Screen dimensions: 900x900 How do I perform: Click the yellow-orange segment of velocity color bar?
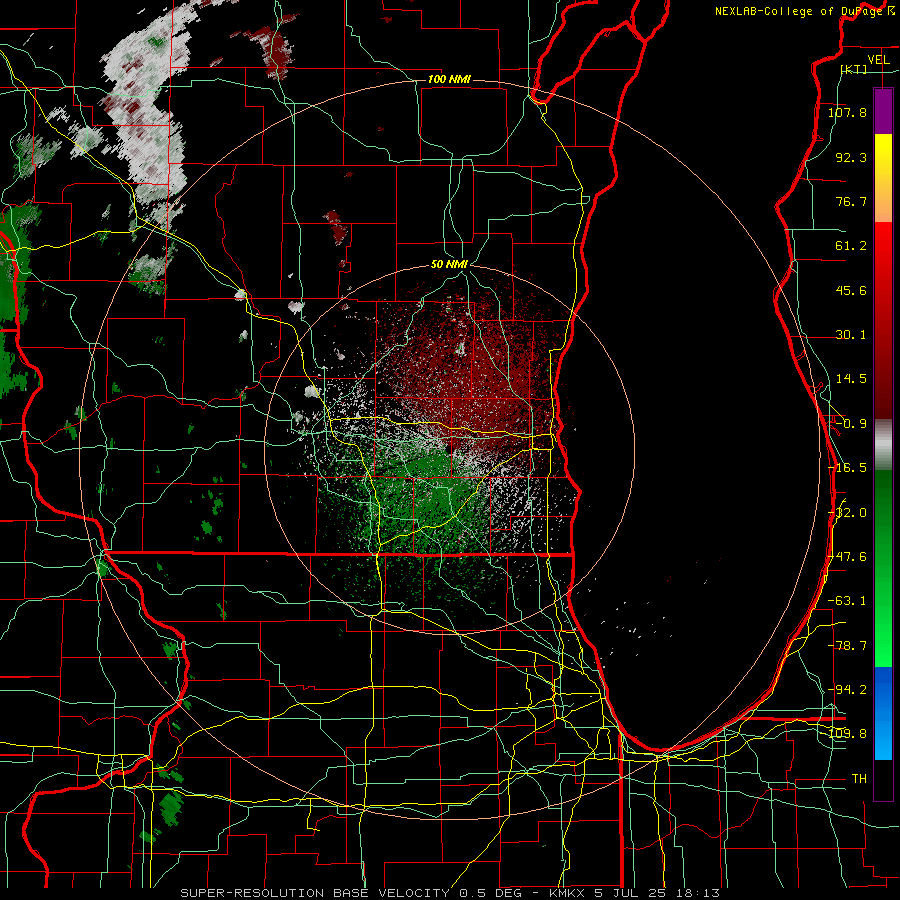point(883,178)
